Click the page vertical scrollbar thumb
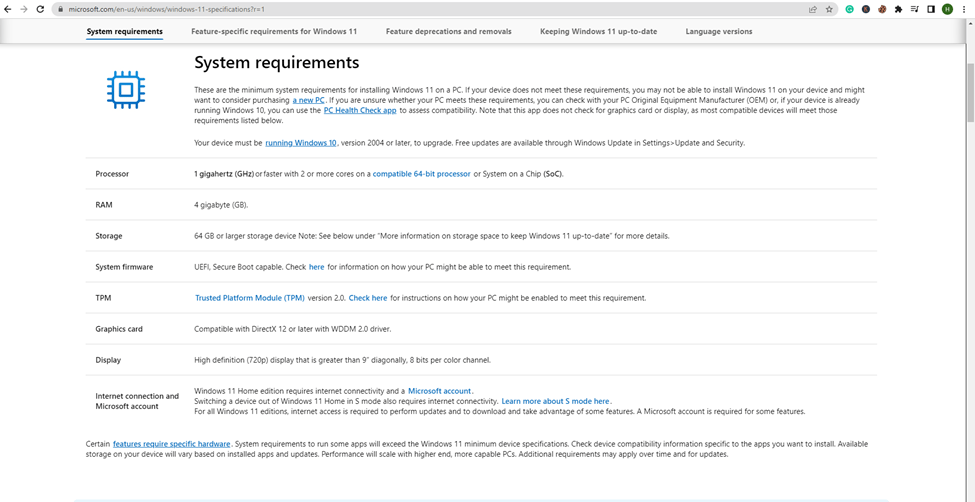This screenshot has width=975, height=502. 970,92
